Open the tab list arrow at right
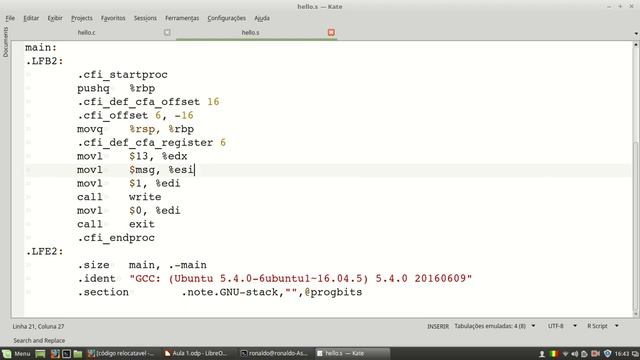Viewport: 640px width, 360px height. [636, 33]
